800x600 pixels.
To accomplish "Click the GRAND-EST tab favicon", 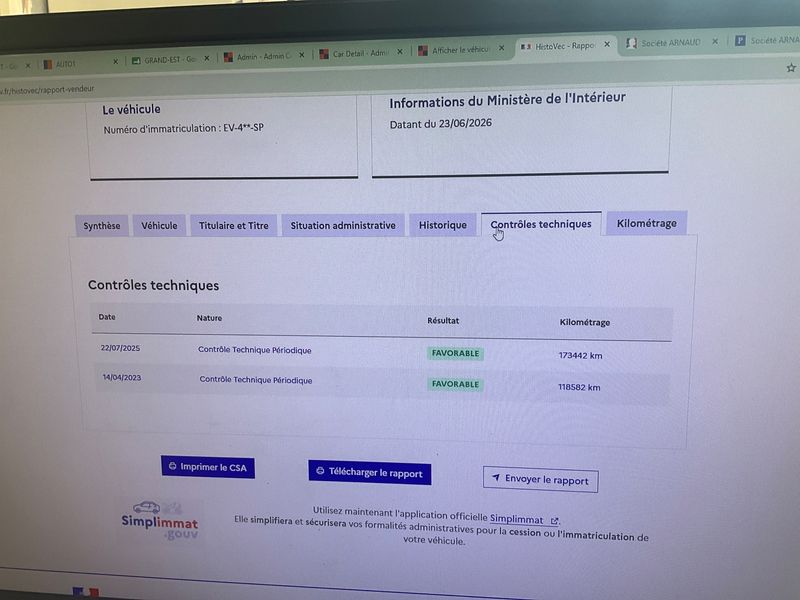I will [136, 61].
